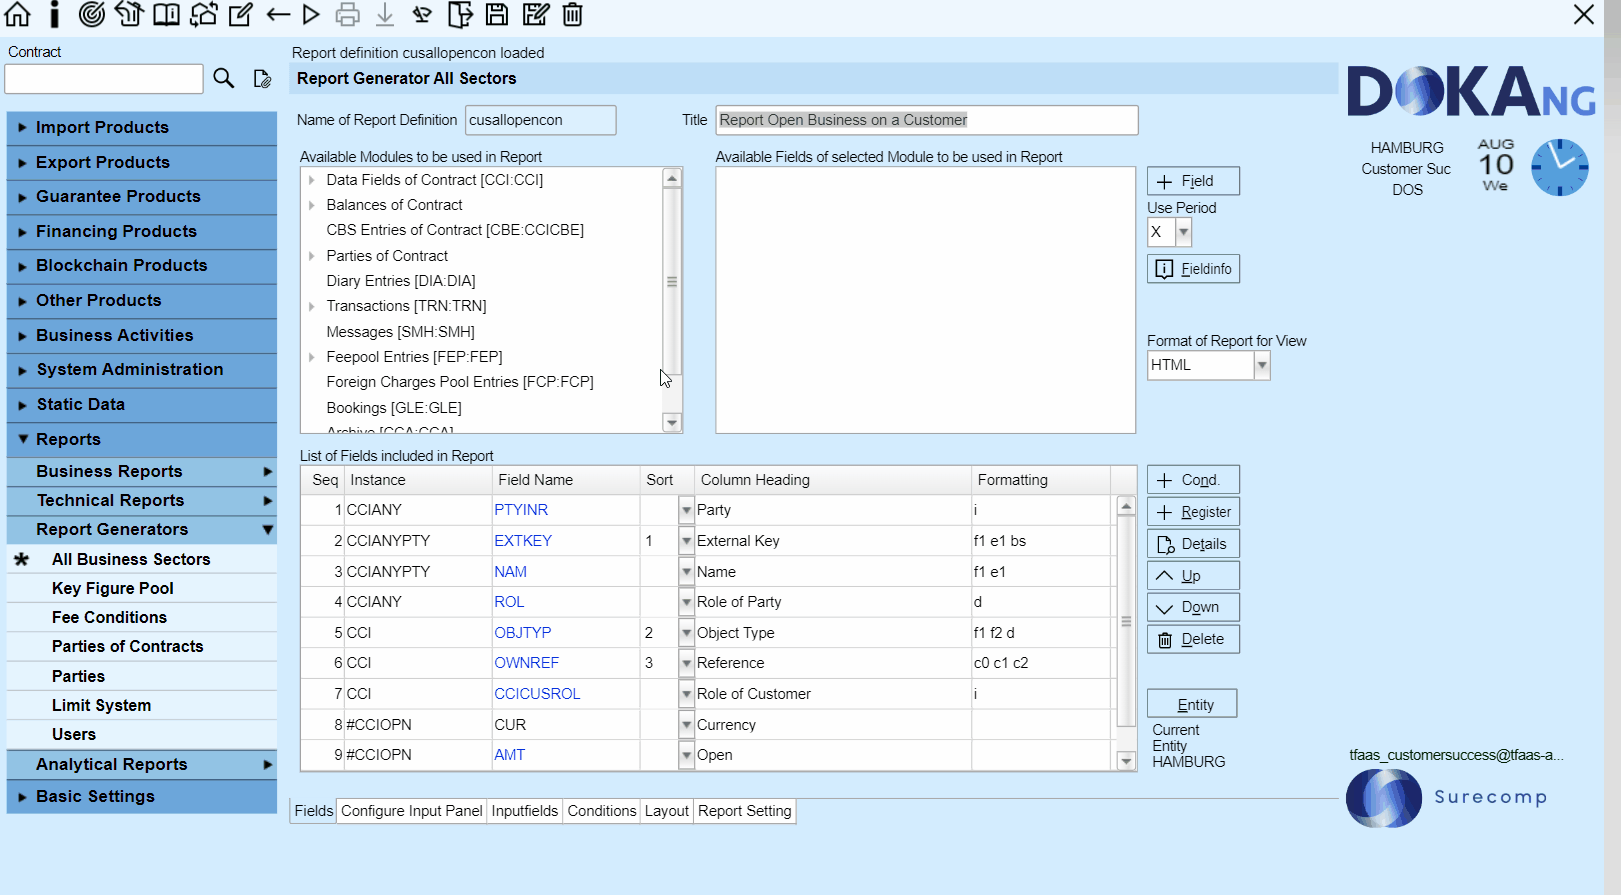Open Key Figure Pool generator
Screen dimensions: 1621x895
142,588
